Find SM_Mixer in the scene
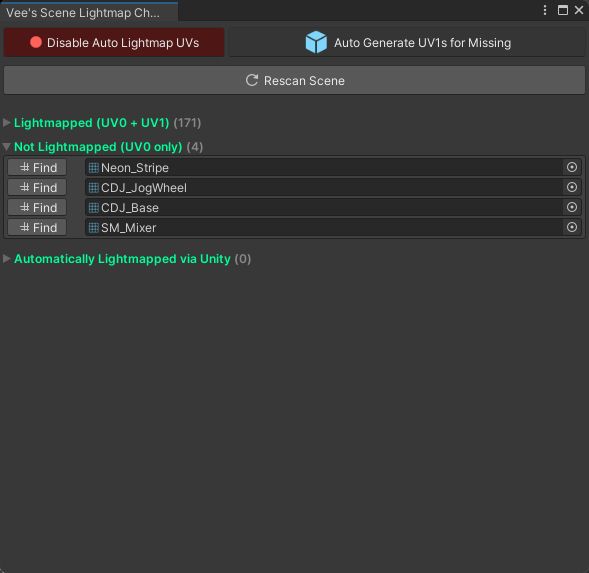Screen dimensions: 589x573 tap(37, 227)
